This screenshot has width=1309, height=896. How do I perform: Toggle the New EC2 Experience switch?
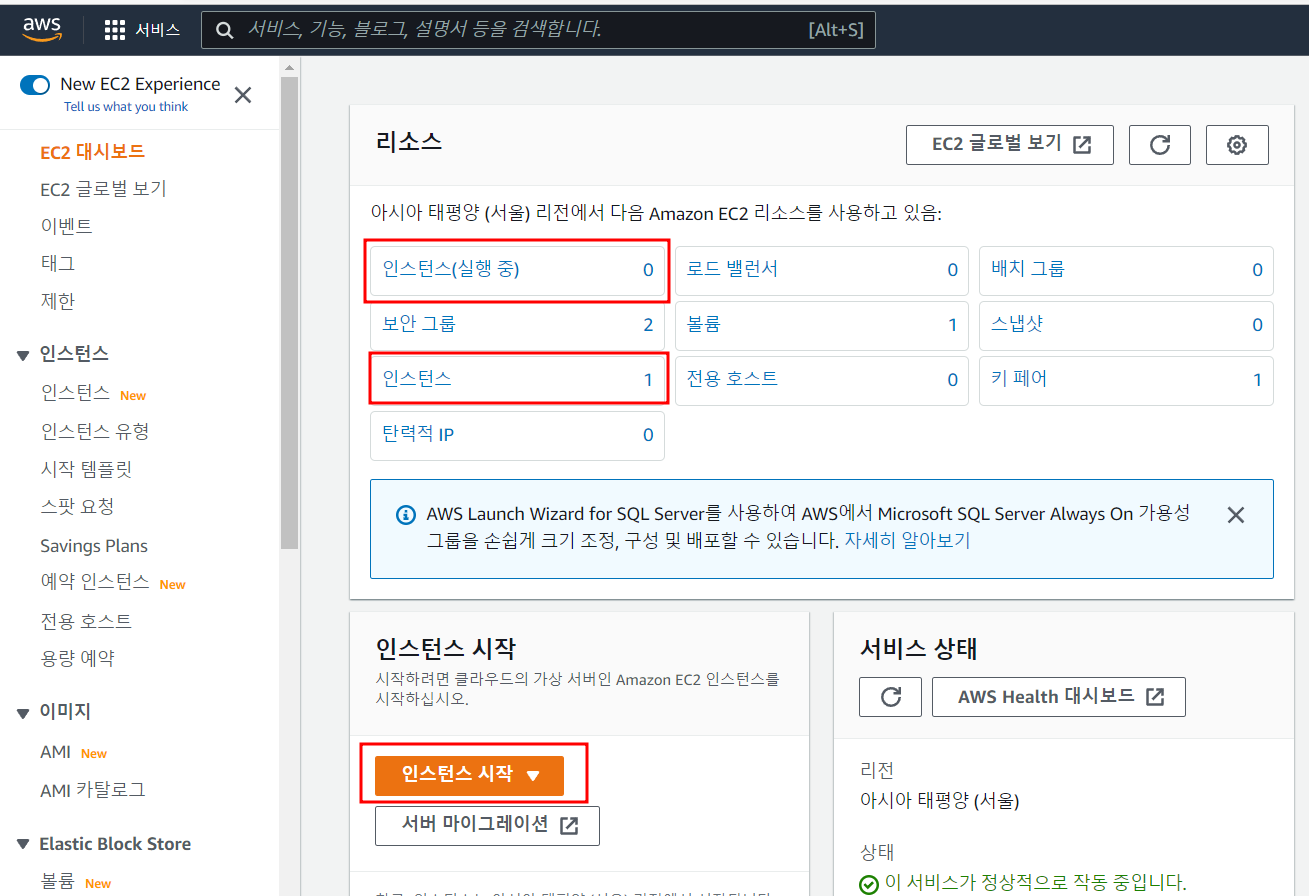pyautogui.click(x=35, y=85)
